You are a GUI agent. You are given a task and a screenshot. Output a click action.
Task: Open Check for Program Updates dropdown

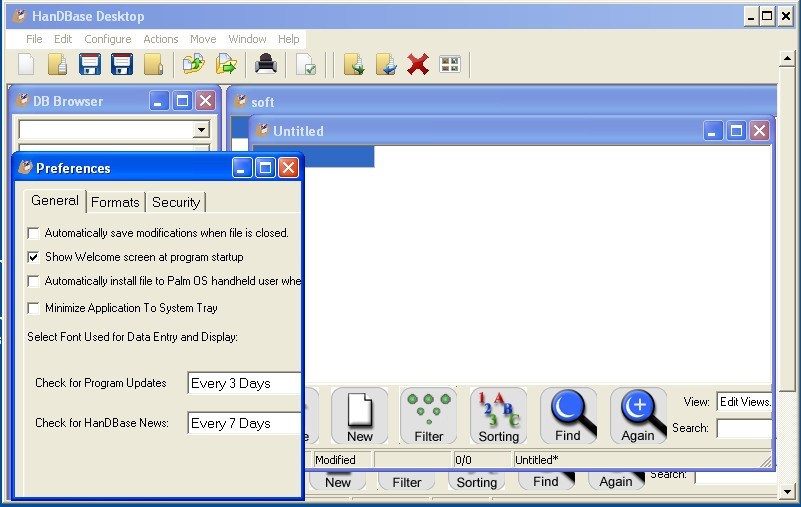click(244, 383)
